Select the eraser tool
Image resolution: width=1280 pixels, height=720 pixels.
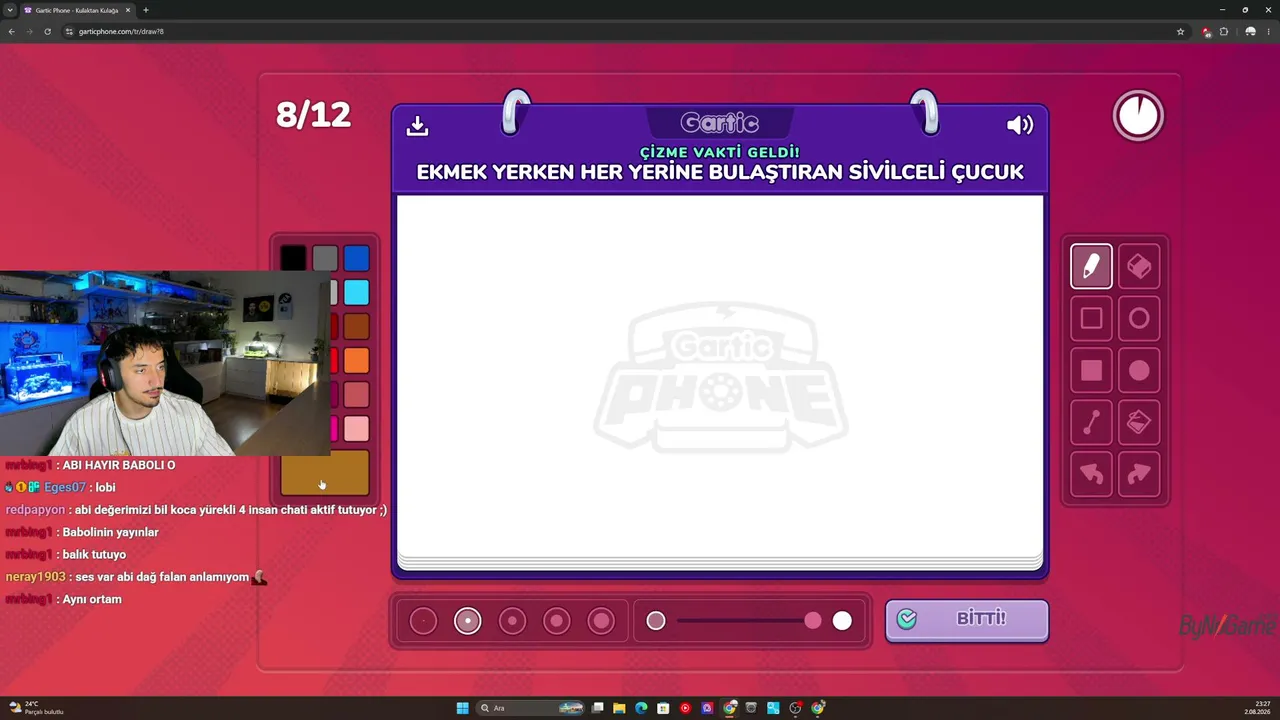coord(1139,267)
